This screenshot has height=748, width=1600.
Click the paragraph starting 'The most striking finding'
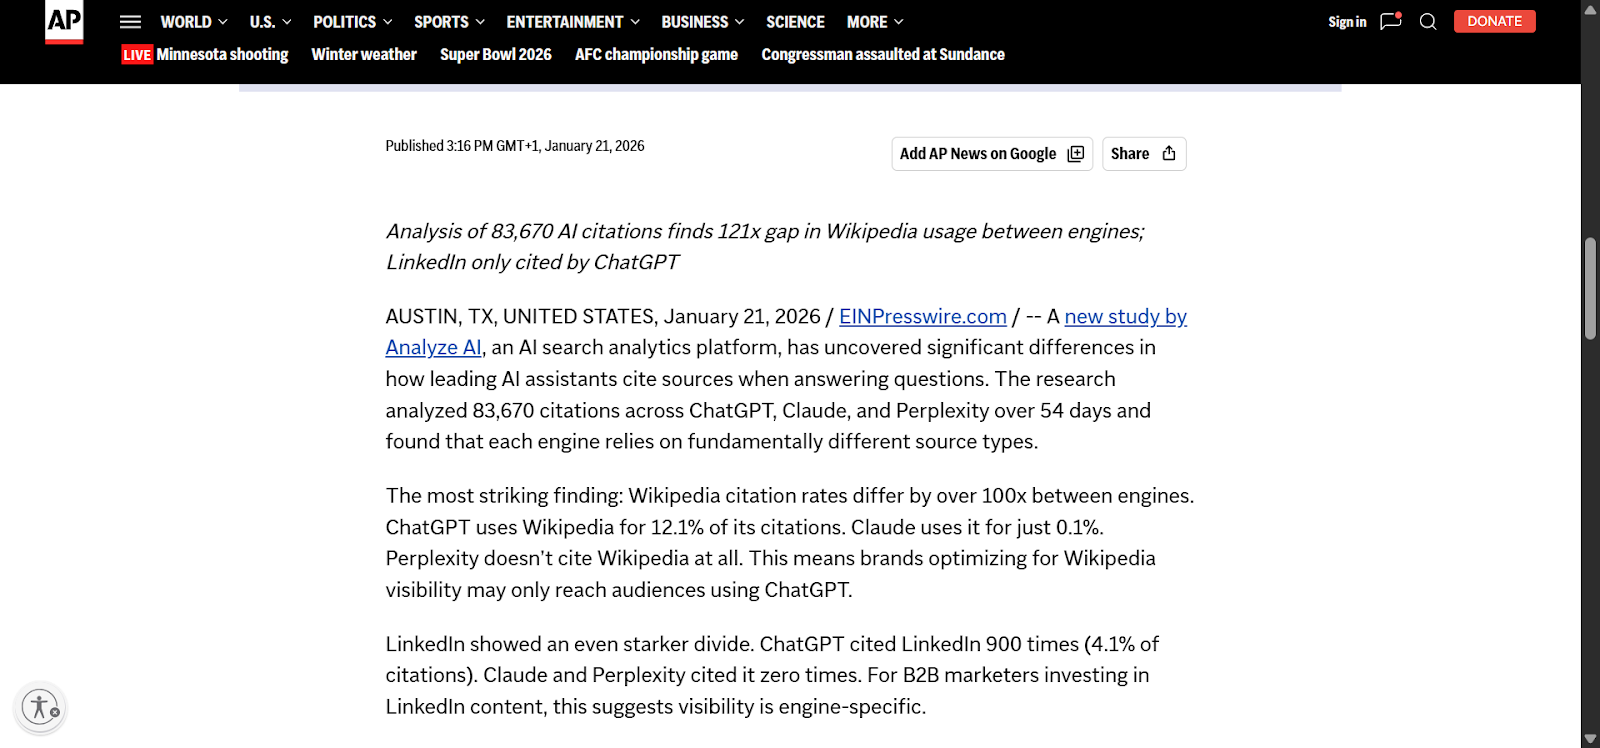pos(790,543)
